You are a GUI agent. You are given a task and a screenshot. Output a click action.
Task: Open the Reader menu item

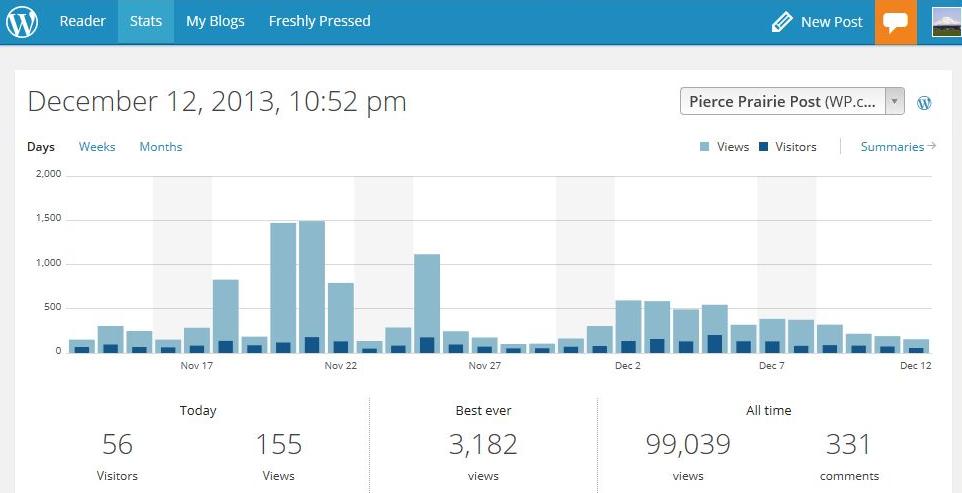[82, 21]
